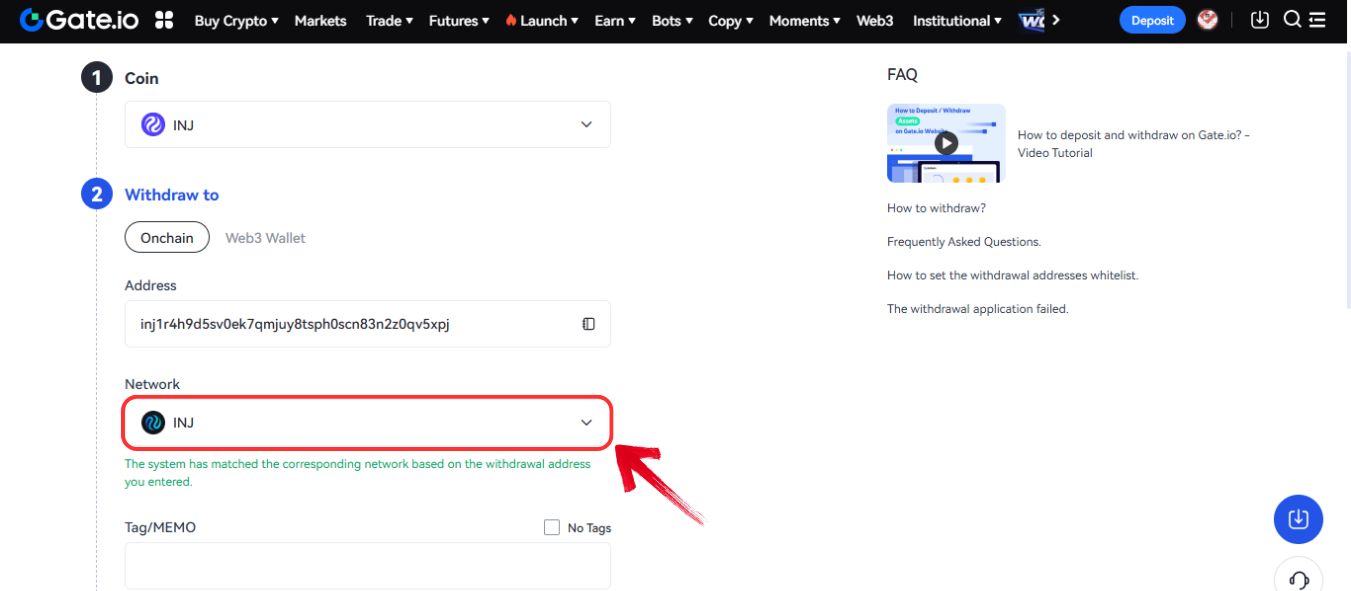This screenshot has height=591, width=1351.
Task: Open the navbar side menu icon
Action: [1319, 20]
